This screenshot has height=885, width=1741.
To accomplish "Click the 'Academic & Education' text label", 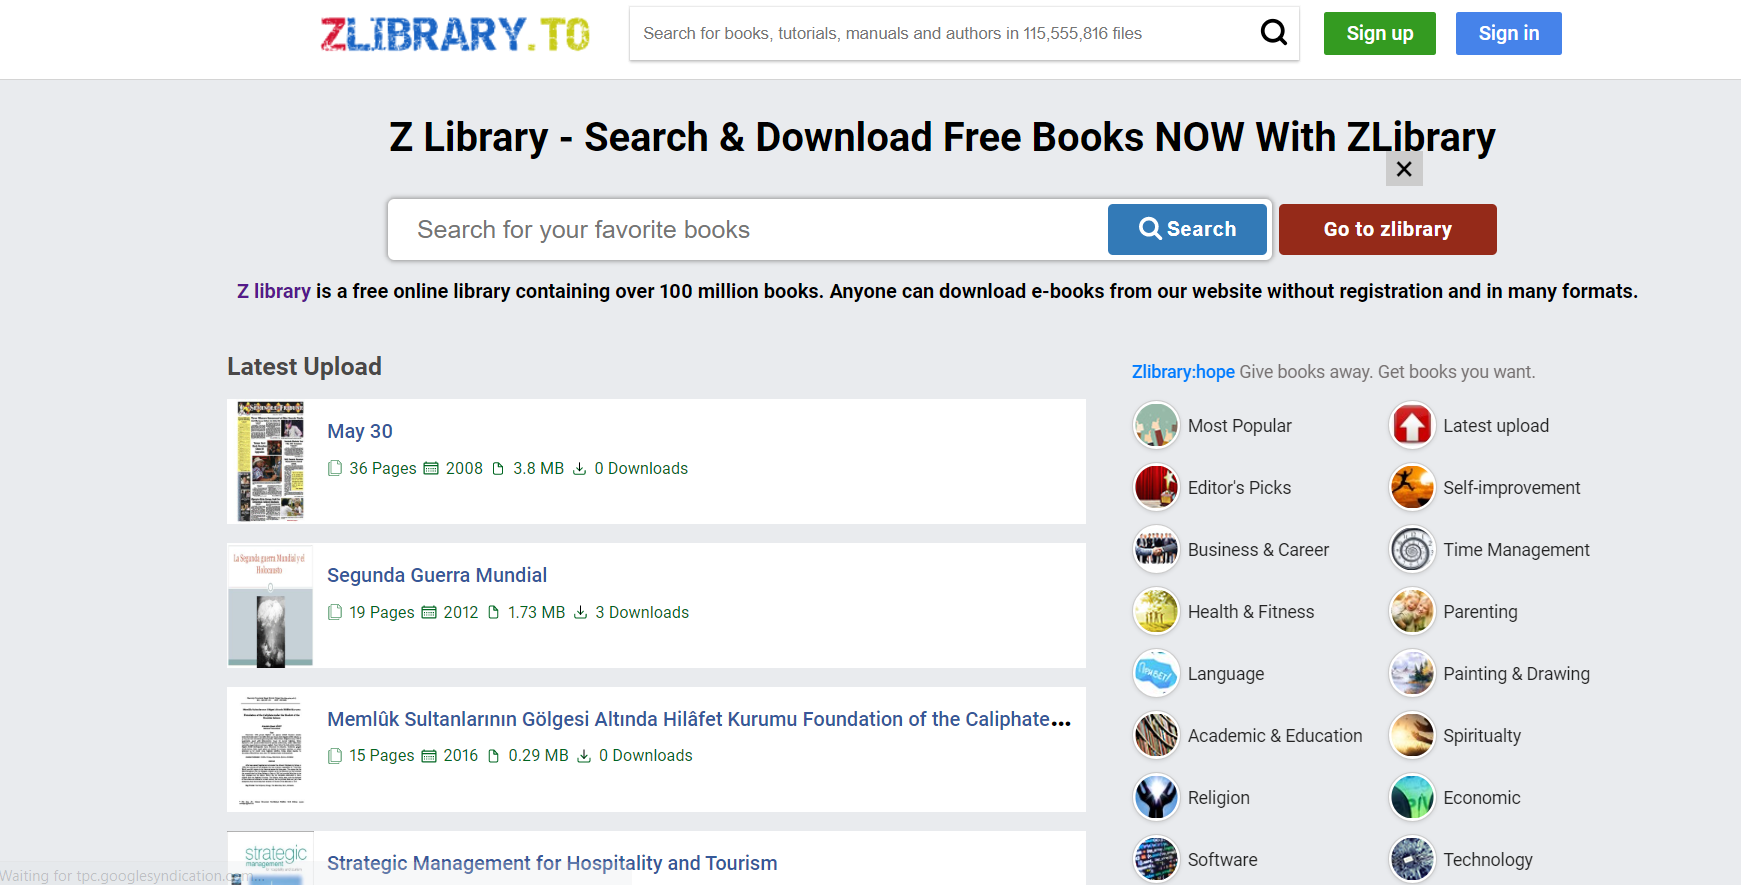I will 1275,736.
